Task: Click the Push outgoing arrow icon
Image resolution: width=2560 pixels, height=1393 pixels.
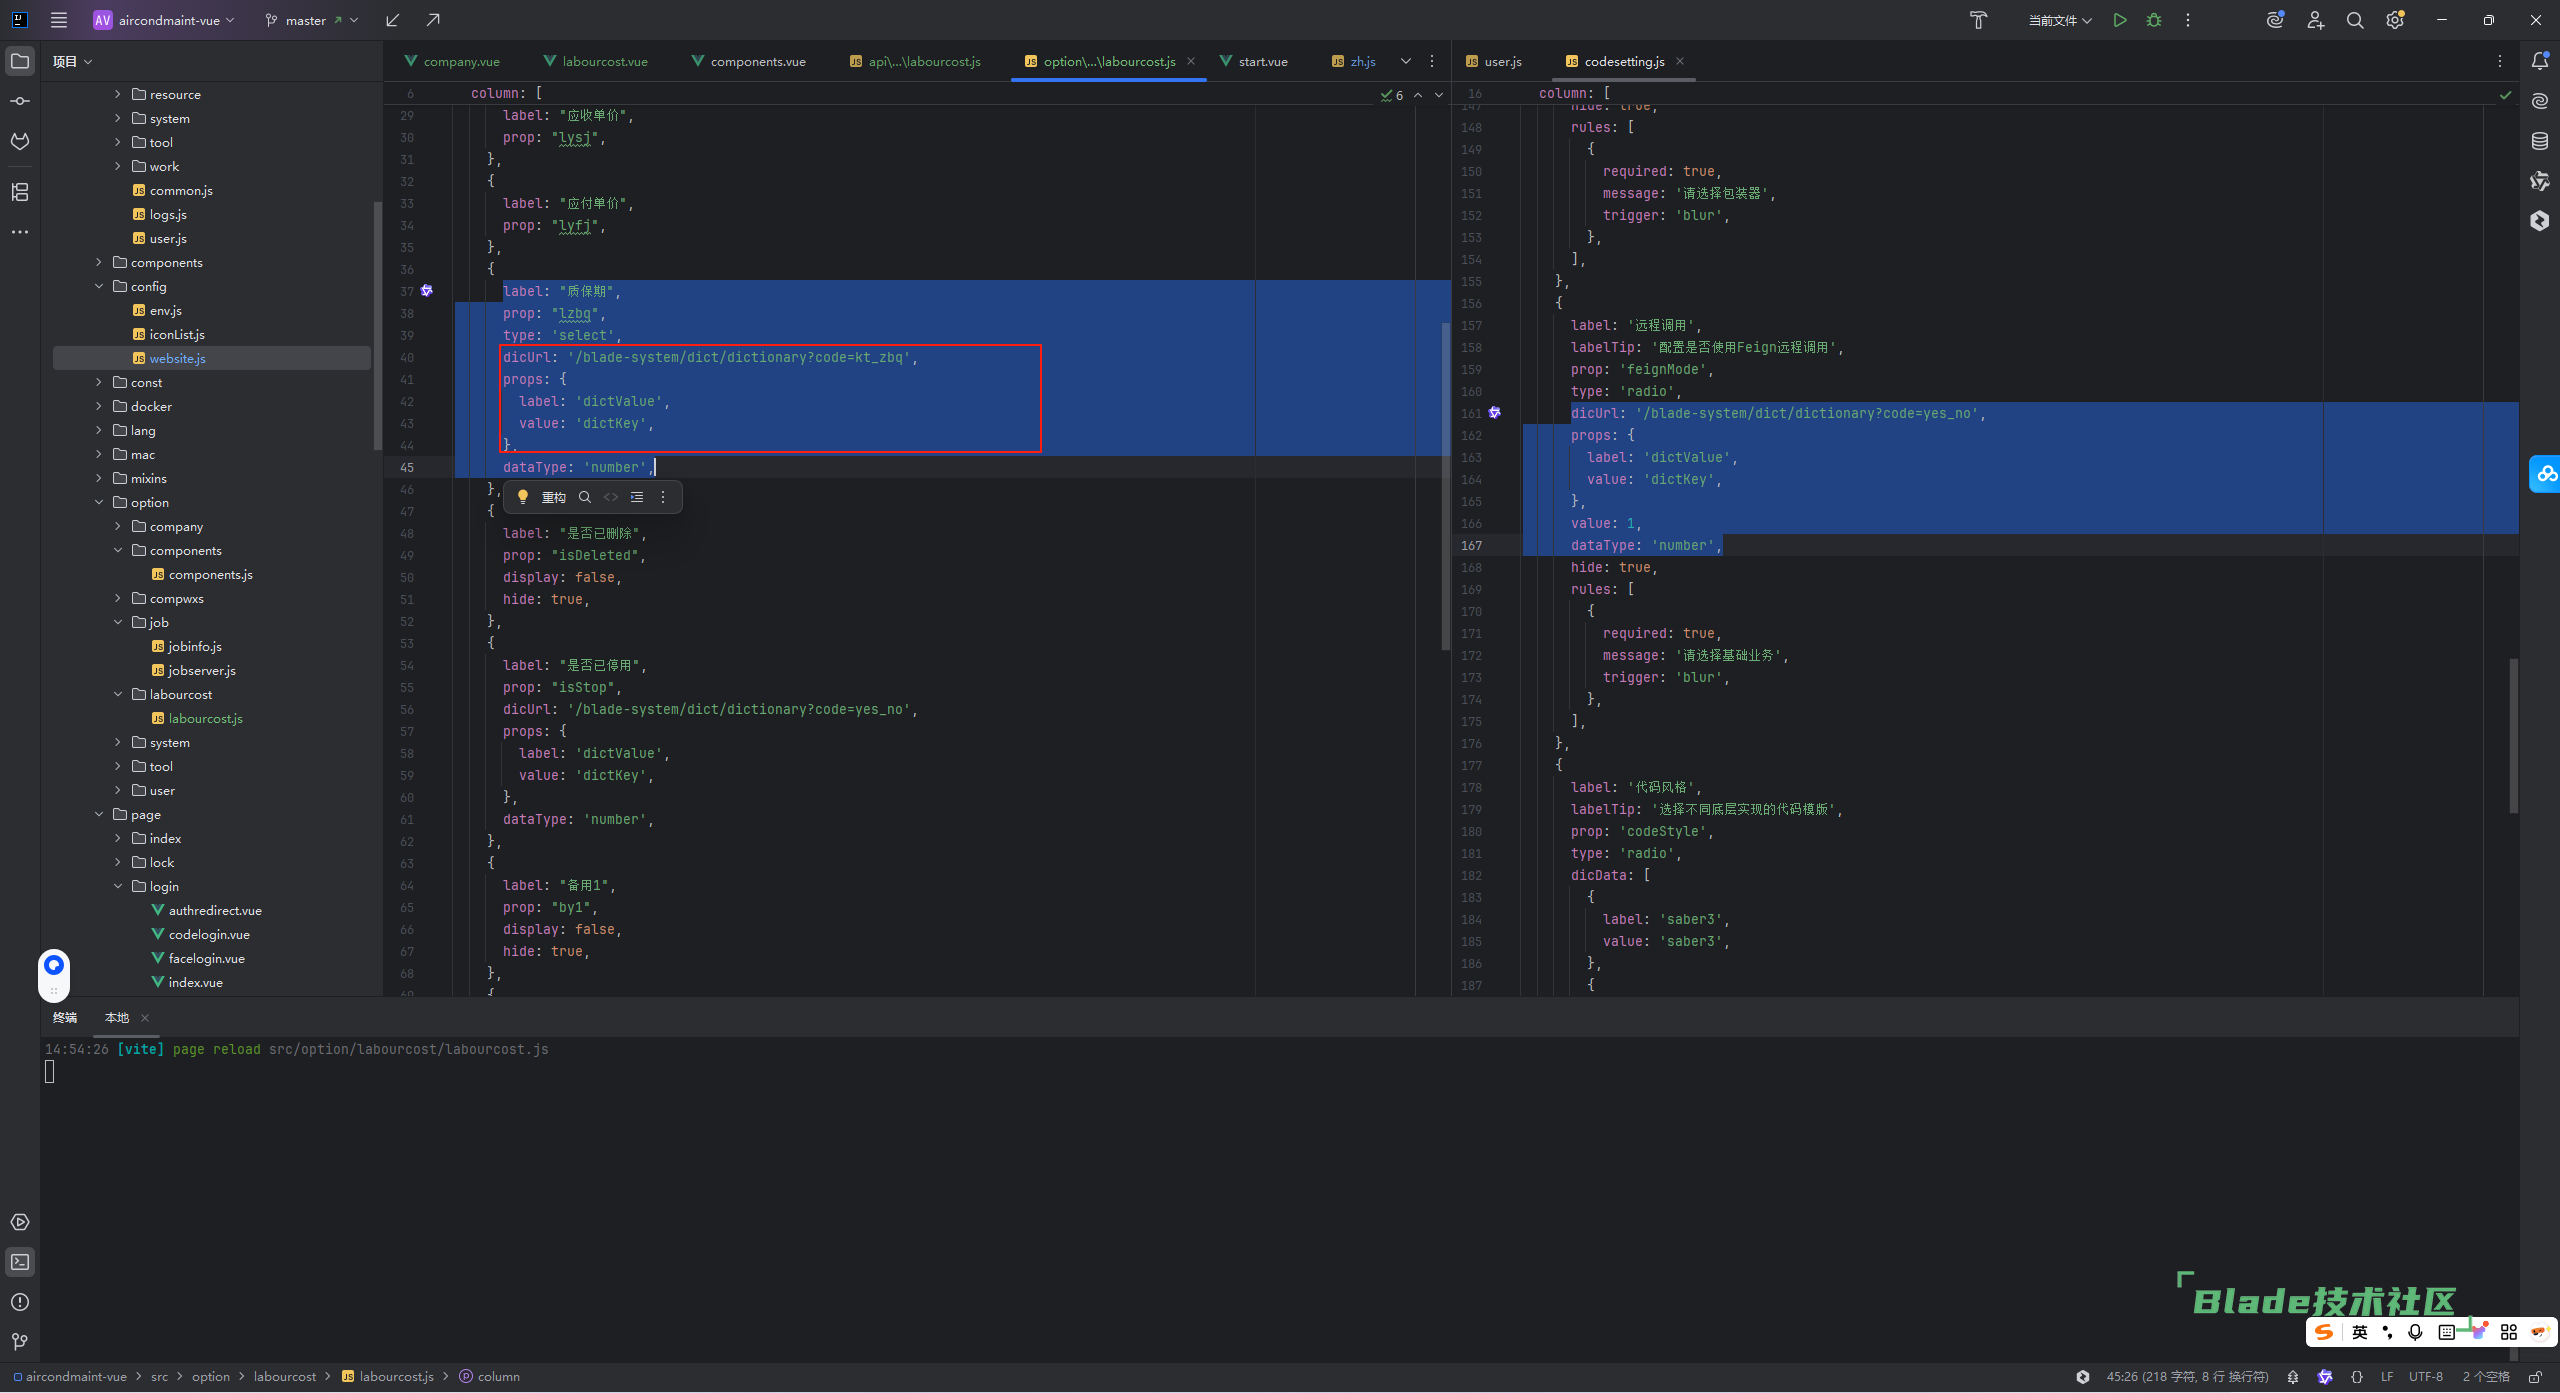Action: 433,20
